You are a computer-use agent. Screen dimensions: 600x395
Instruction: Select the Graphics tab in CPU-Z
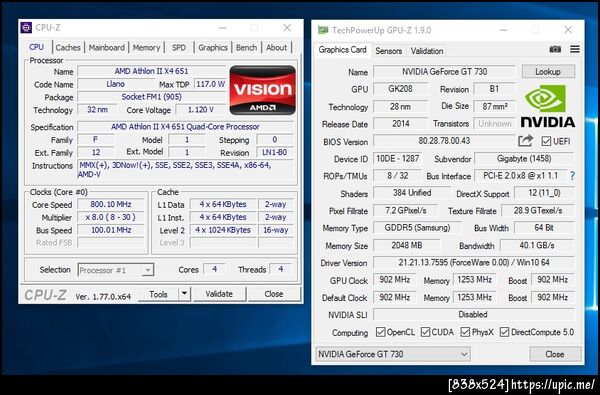(x=213, y=47)
